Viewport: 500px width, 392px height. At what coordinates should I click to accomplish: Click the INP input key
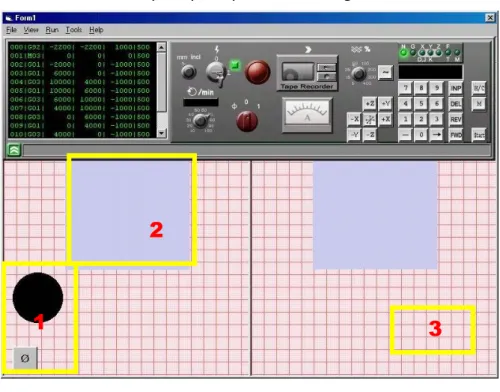(x=456, y=88)
